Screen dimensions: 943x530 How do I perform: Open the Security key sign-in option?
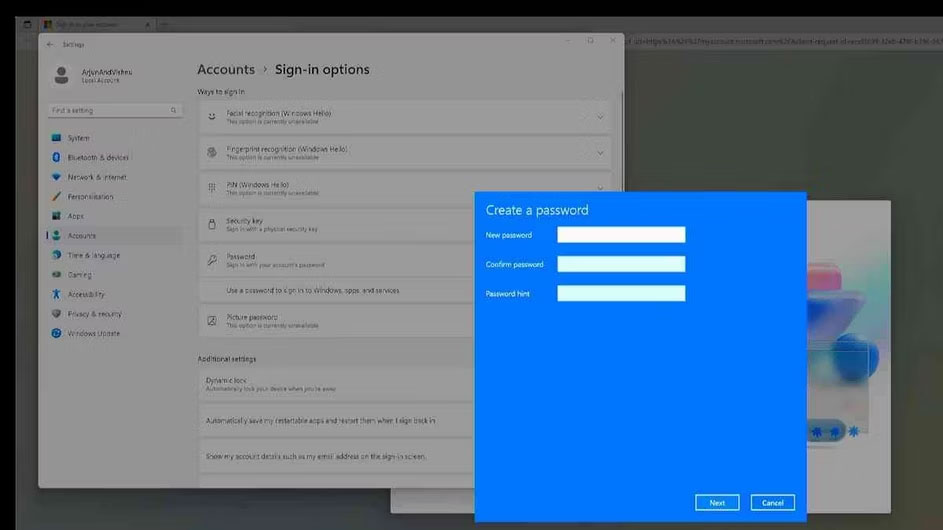pyautogui.click(x=337, y=224)
